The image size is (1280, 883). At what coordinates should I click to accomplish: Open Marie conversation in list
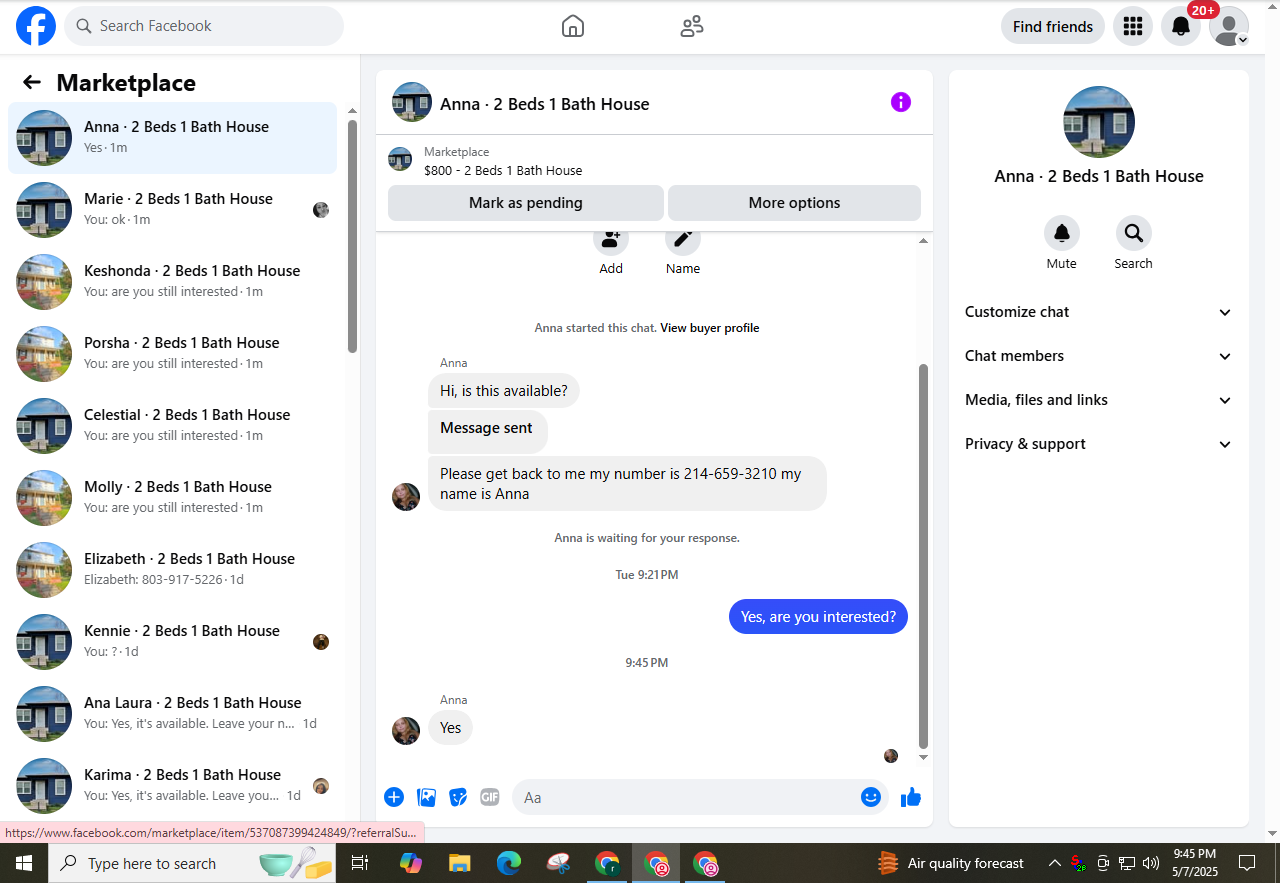(172, 210)
